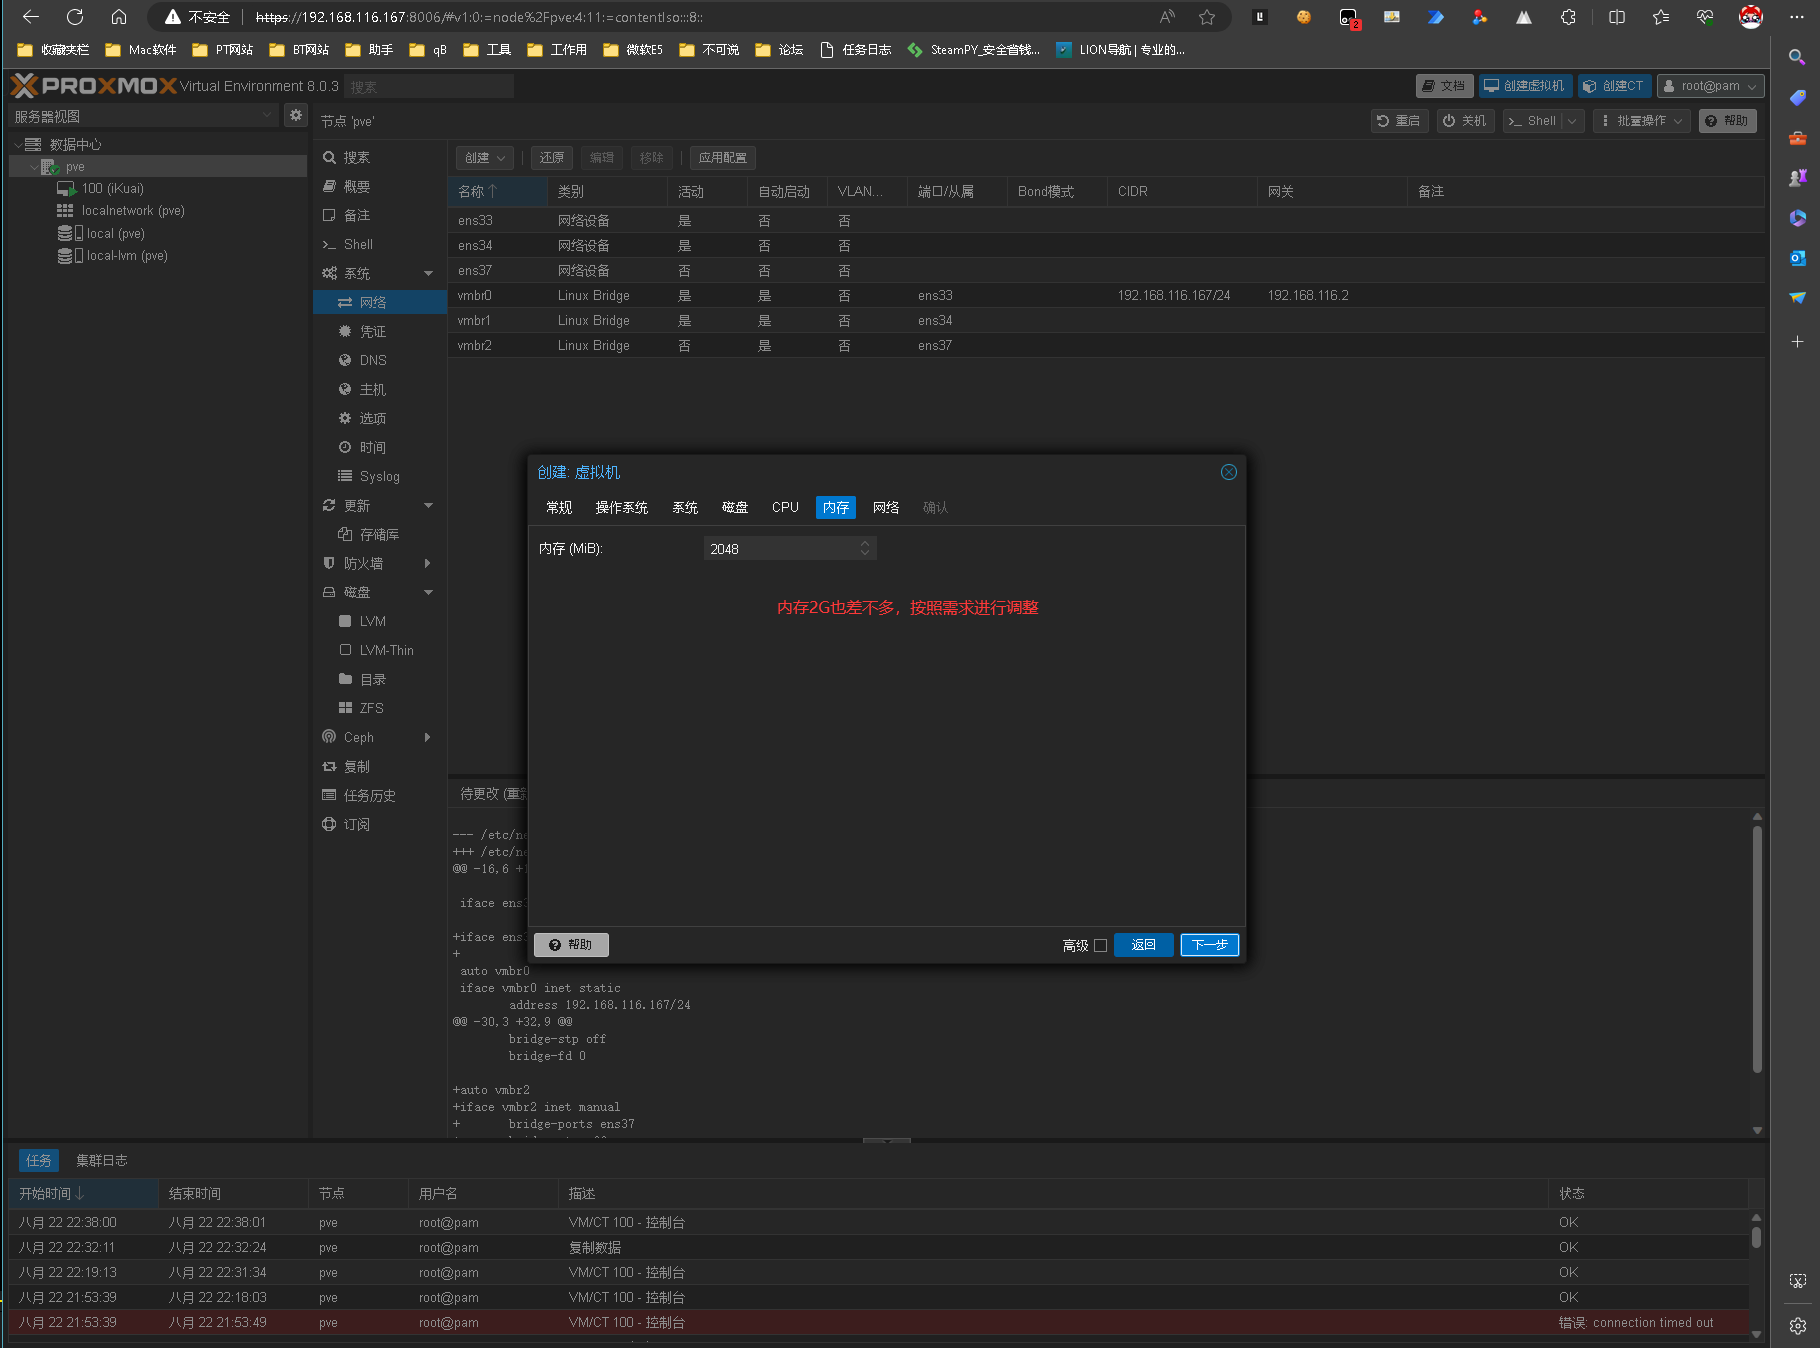Click the 内存 (MiB) value field

(x=780, y=549)
